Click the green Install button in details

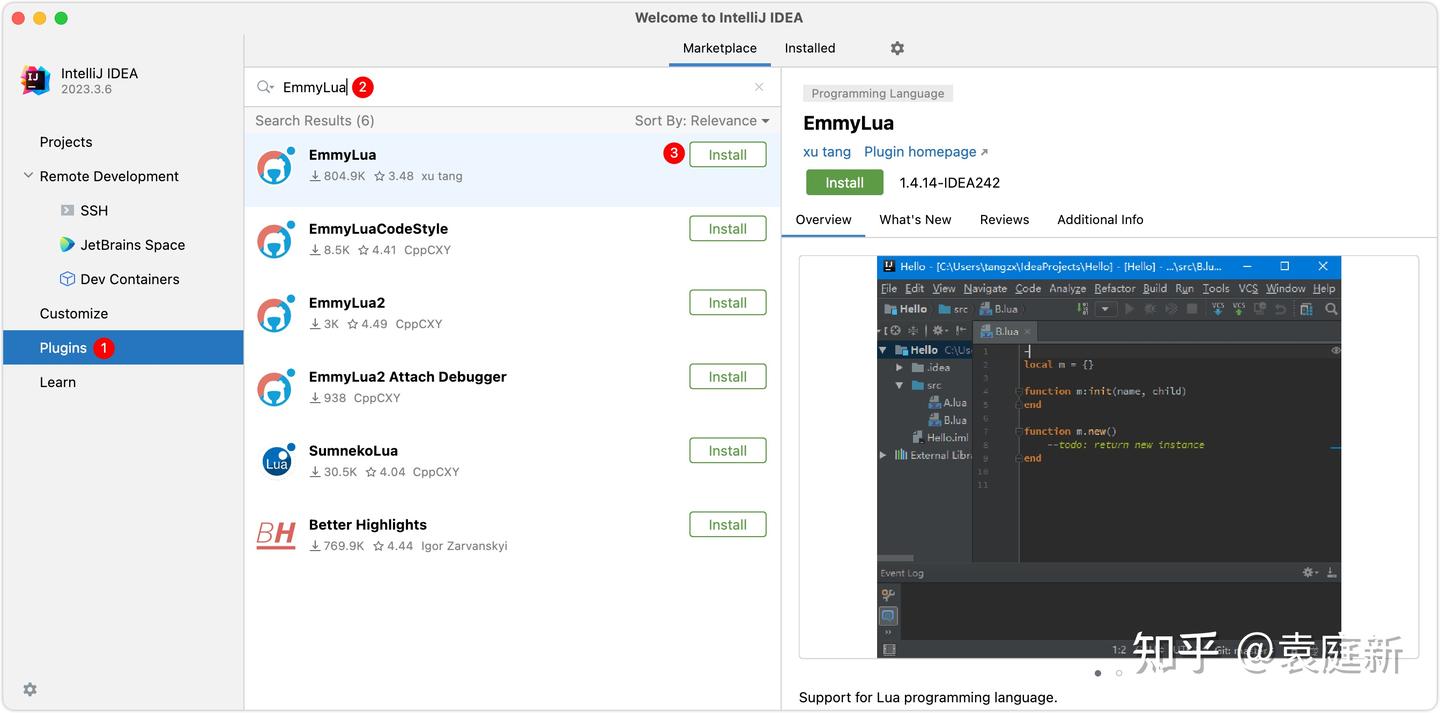[x=845, y=183]
